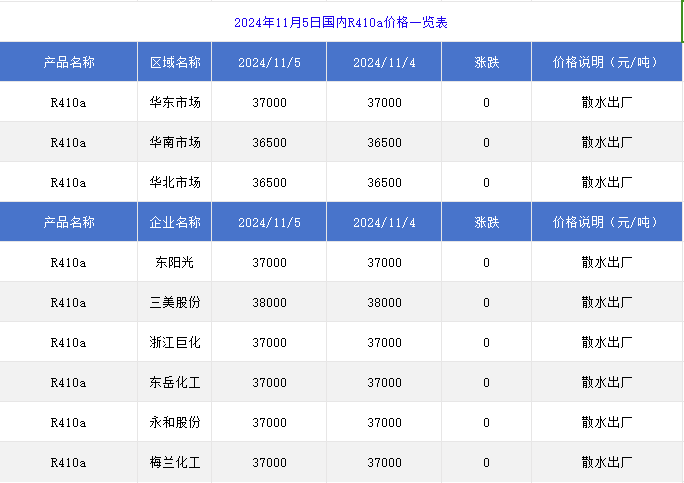Click the 2024/11/4 price for 华东市场

[384, 103]
